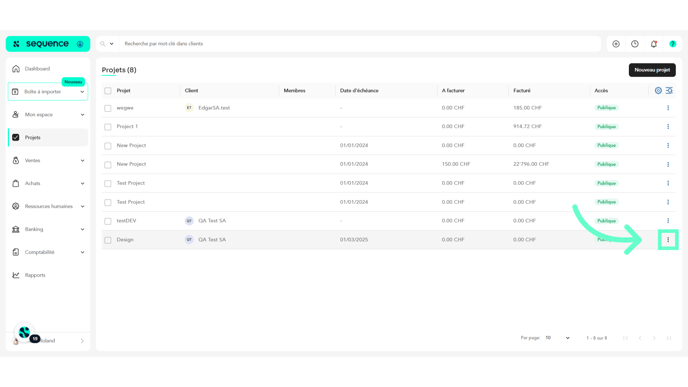Open three-dot menu for testDEV row

[668, 221]
